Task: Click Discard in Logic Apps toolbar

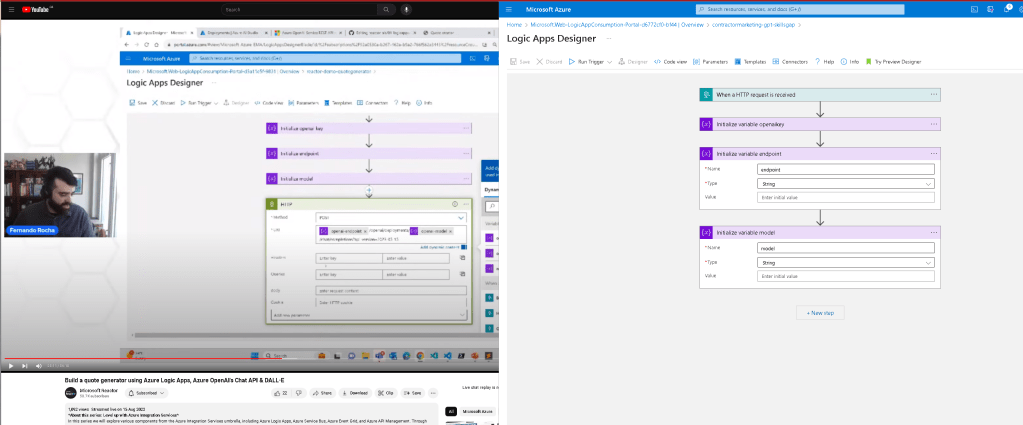Action: (549, 61)
